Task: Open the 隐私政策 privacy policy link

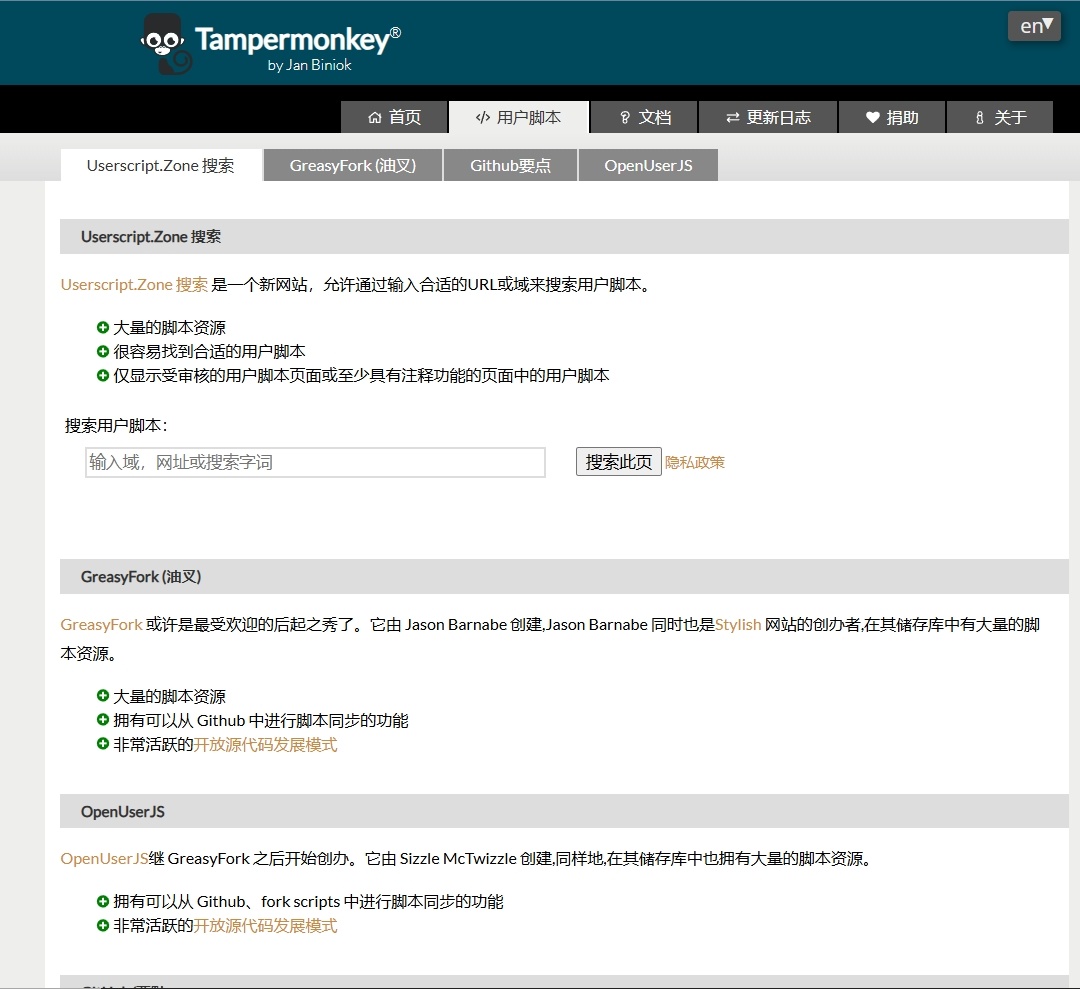Action: coord(694,462)
